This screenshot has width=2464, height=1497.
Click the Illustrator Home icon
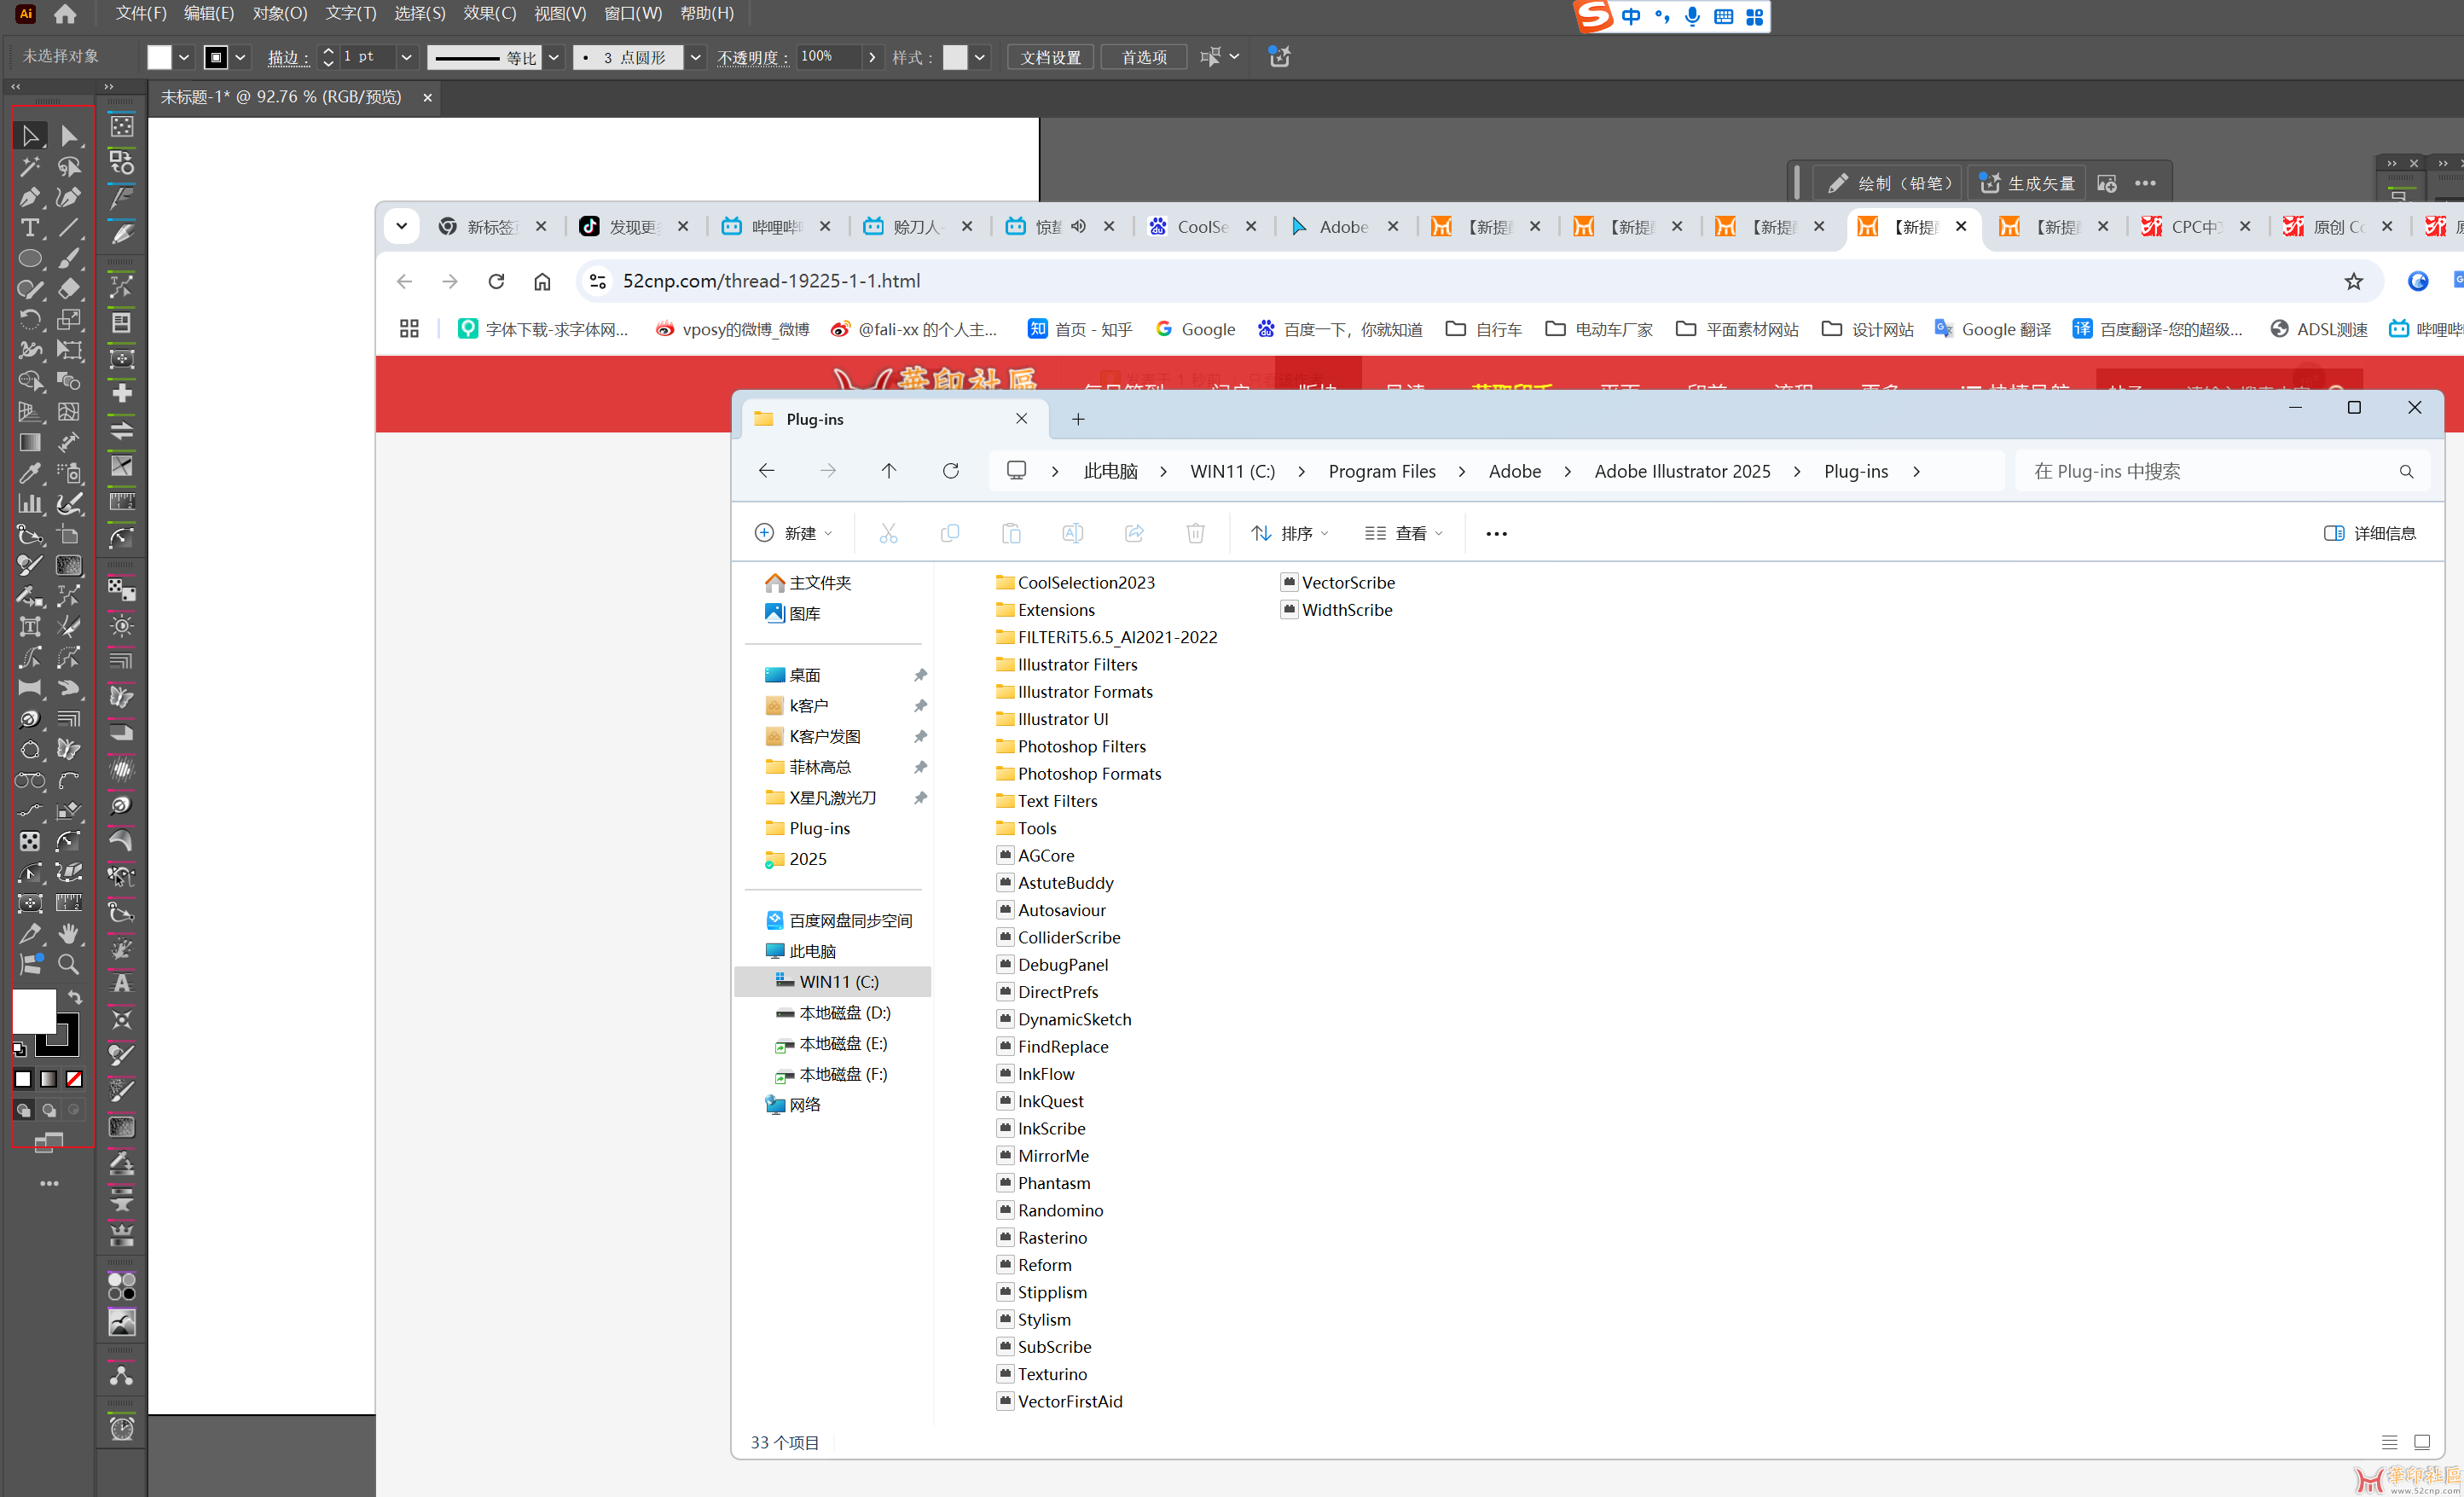65,14
